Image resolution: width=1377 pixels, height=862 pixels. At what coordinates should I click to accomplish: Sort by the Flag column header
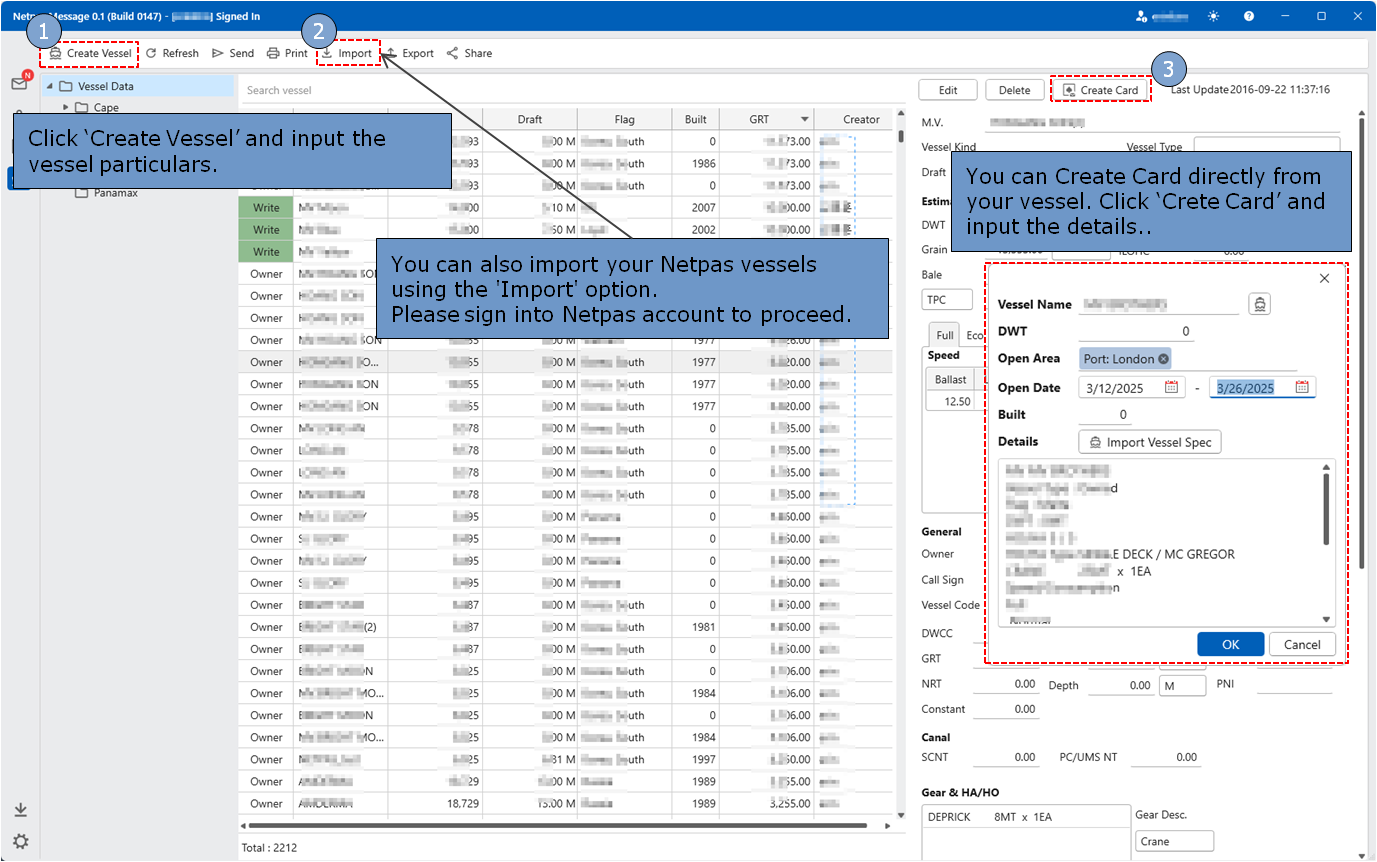pyautogui.click(x=625, y=119)
